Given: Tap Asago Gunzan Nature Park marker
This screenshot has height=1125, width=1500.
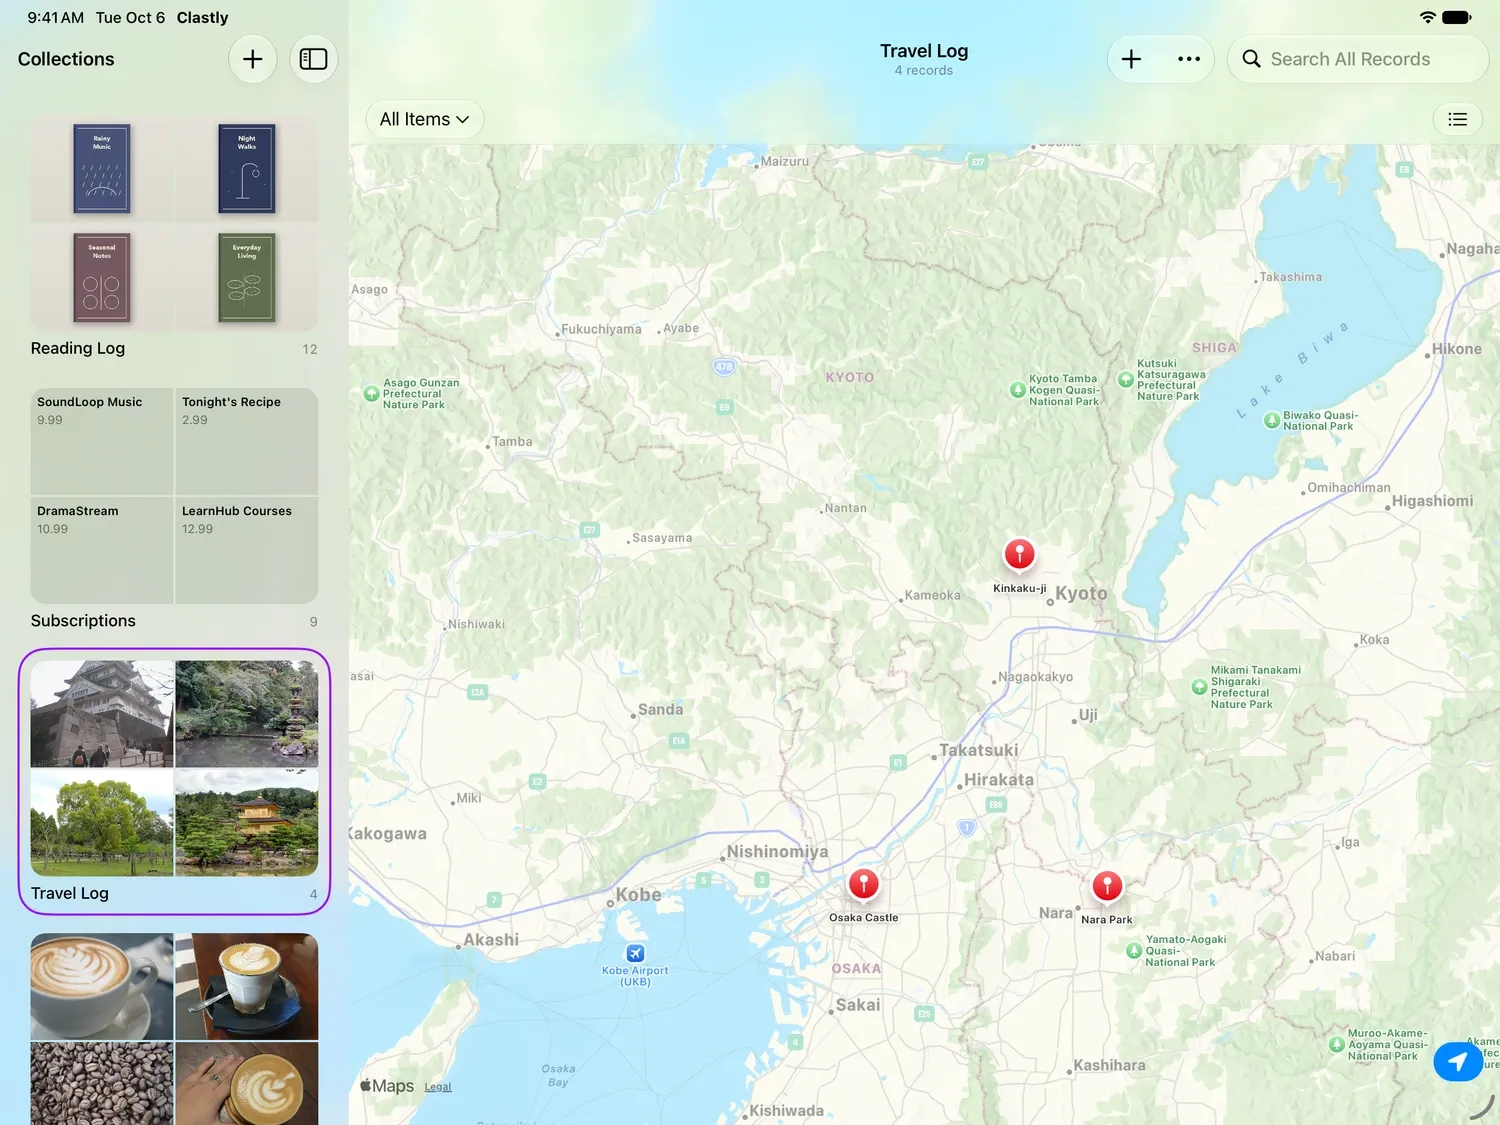Looking at the screenshot, I should click(x=371, y=394).
